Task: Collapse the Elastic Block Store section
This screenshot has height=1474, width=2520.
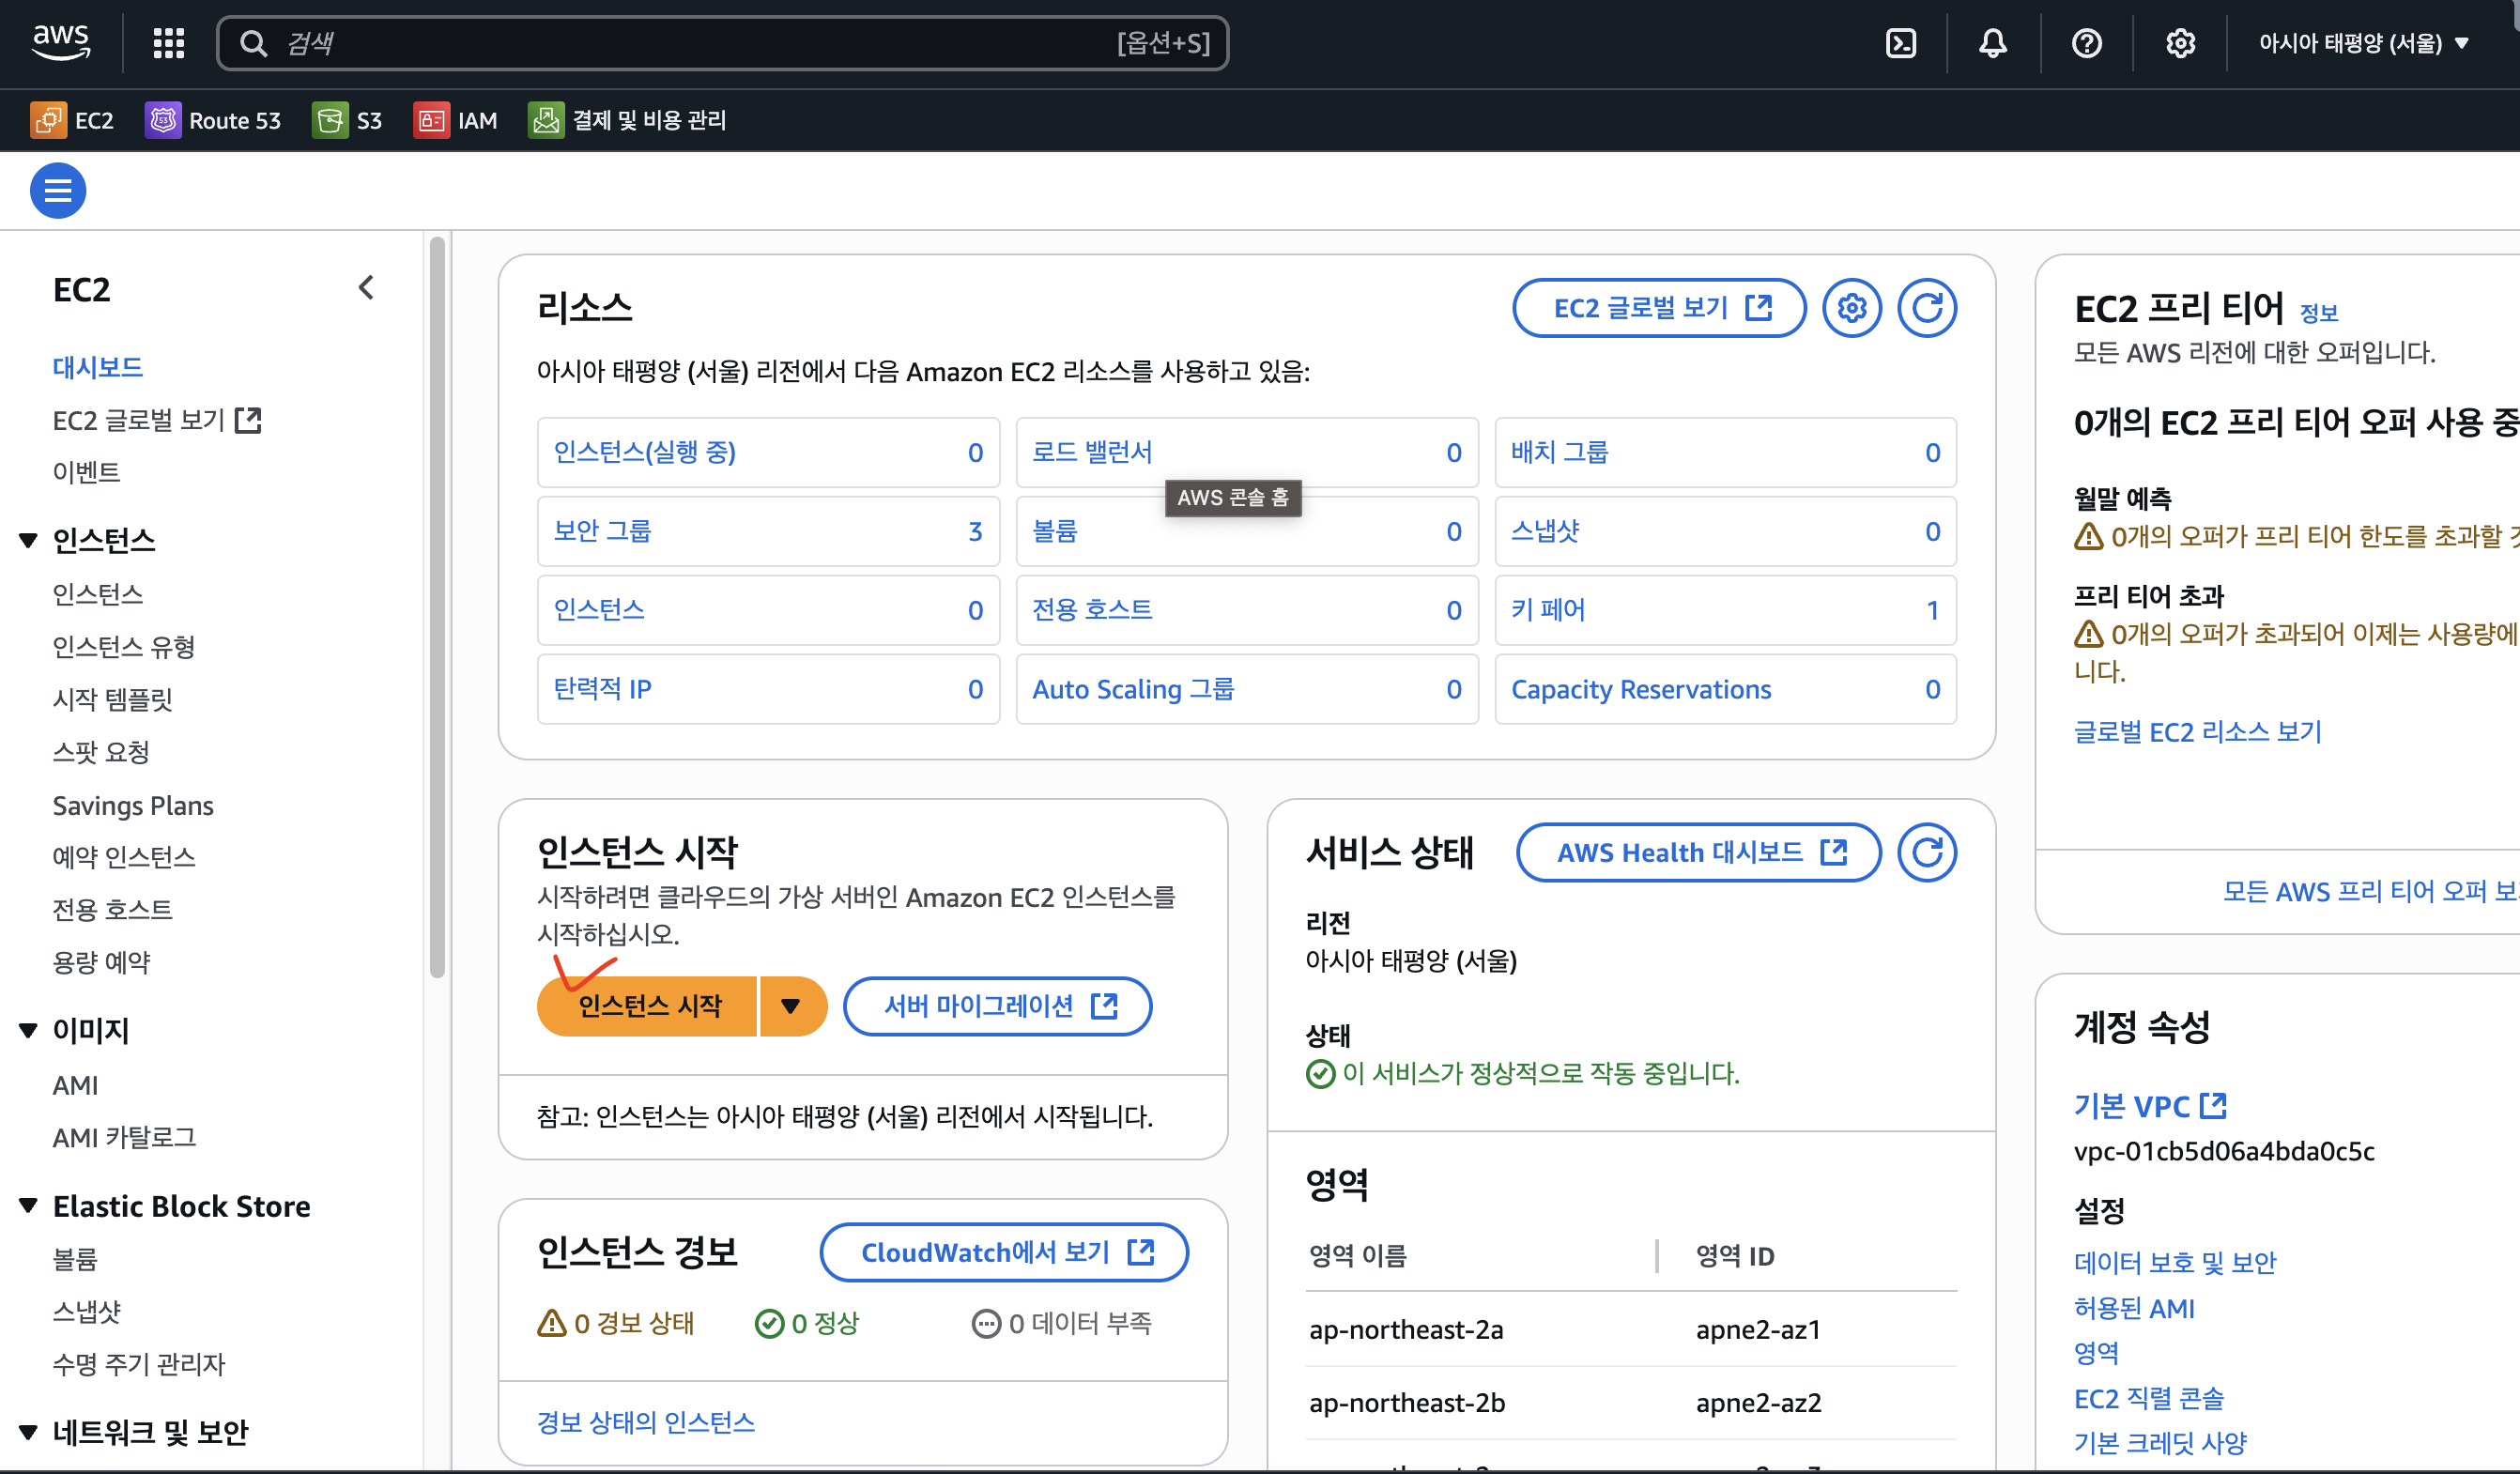Action: point(28,1206)
